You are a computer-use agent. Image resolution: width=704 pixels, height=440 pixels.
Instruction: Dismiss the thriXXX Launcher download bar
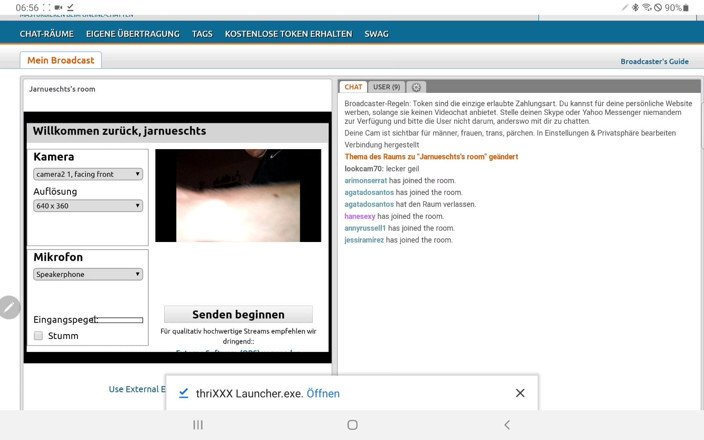click(x=520, y=393)
